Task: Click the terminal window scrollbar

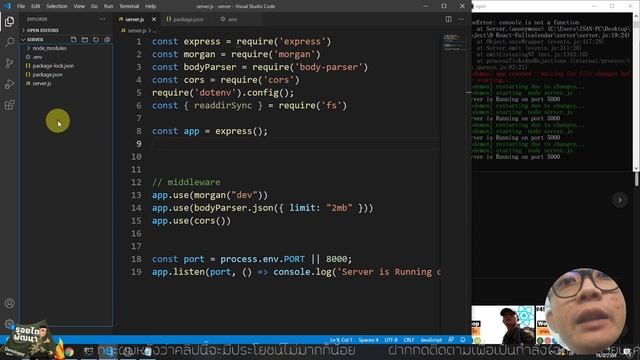Action: [636, 92]
